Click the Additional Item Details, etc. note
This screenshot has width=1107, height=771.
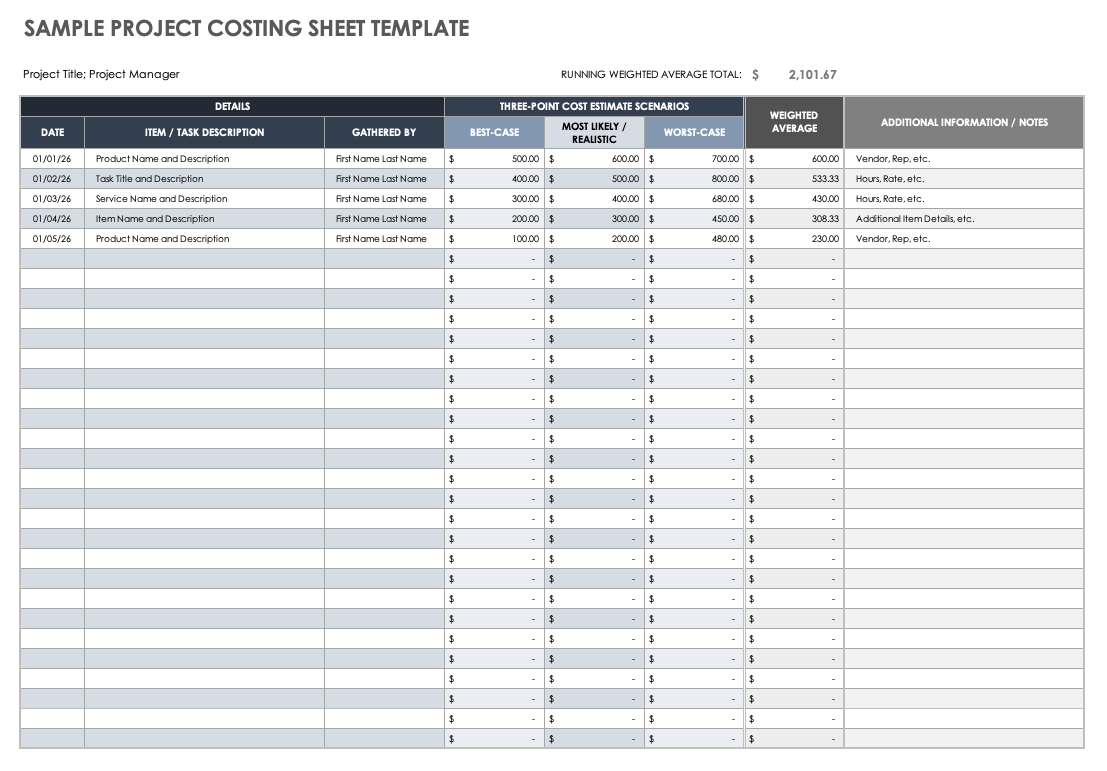(915, 219)
